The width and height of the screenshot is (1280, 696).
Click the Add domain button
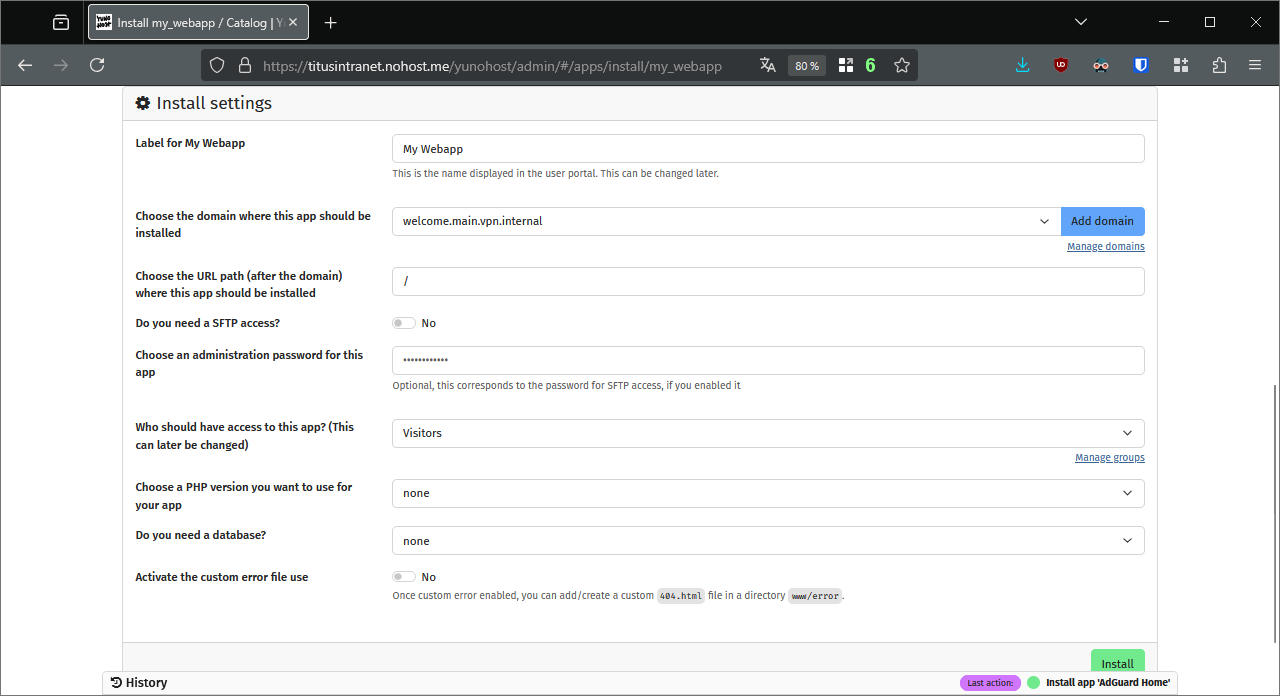click(1102, 221)
